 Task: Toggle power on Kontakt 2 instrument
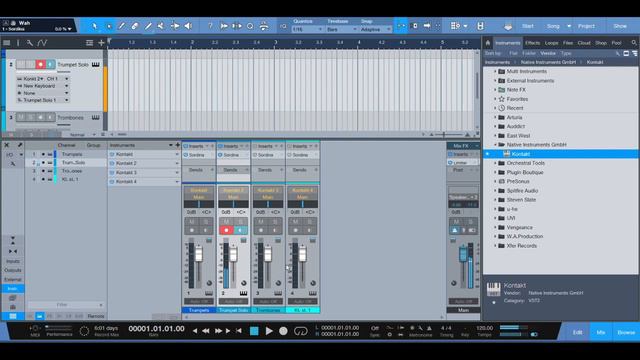[112, 163]
